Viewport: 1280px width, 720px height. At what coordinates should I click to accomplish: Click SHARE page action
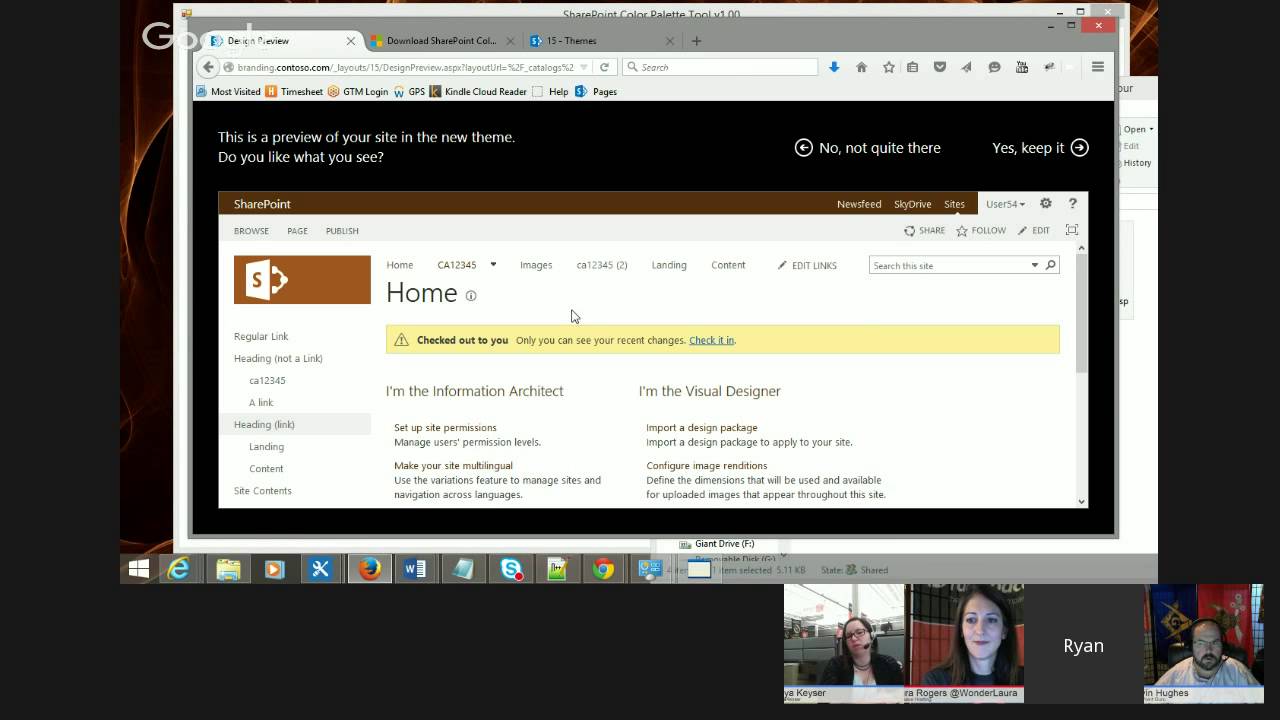coord(925,231)
